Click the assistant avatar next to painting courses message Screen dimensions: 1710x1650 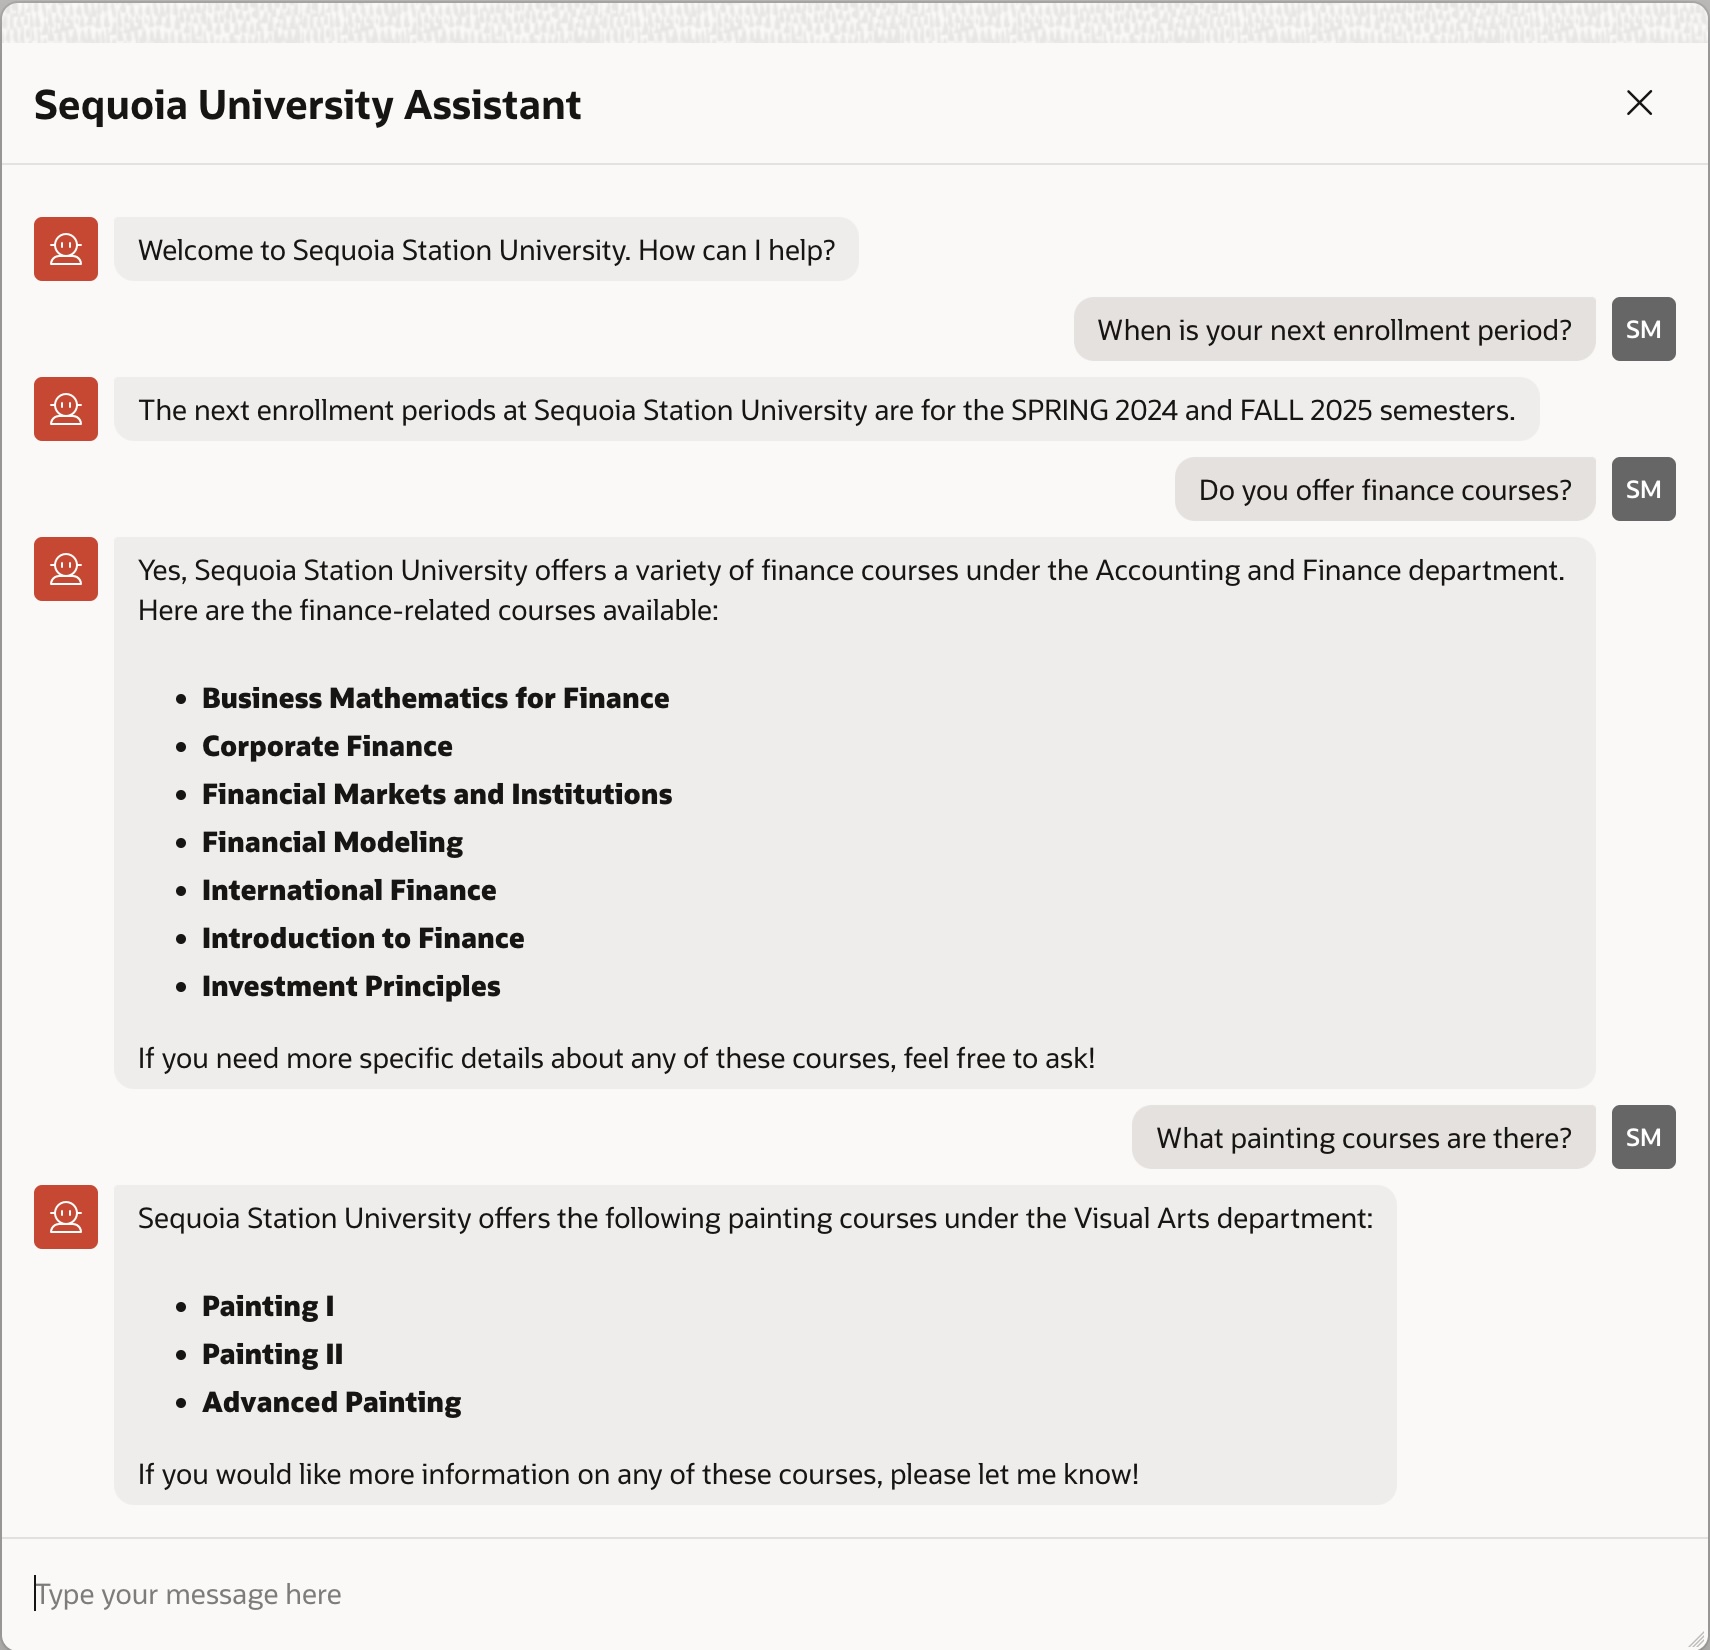tap(65, 1217)
